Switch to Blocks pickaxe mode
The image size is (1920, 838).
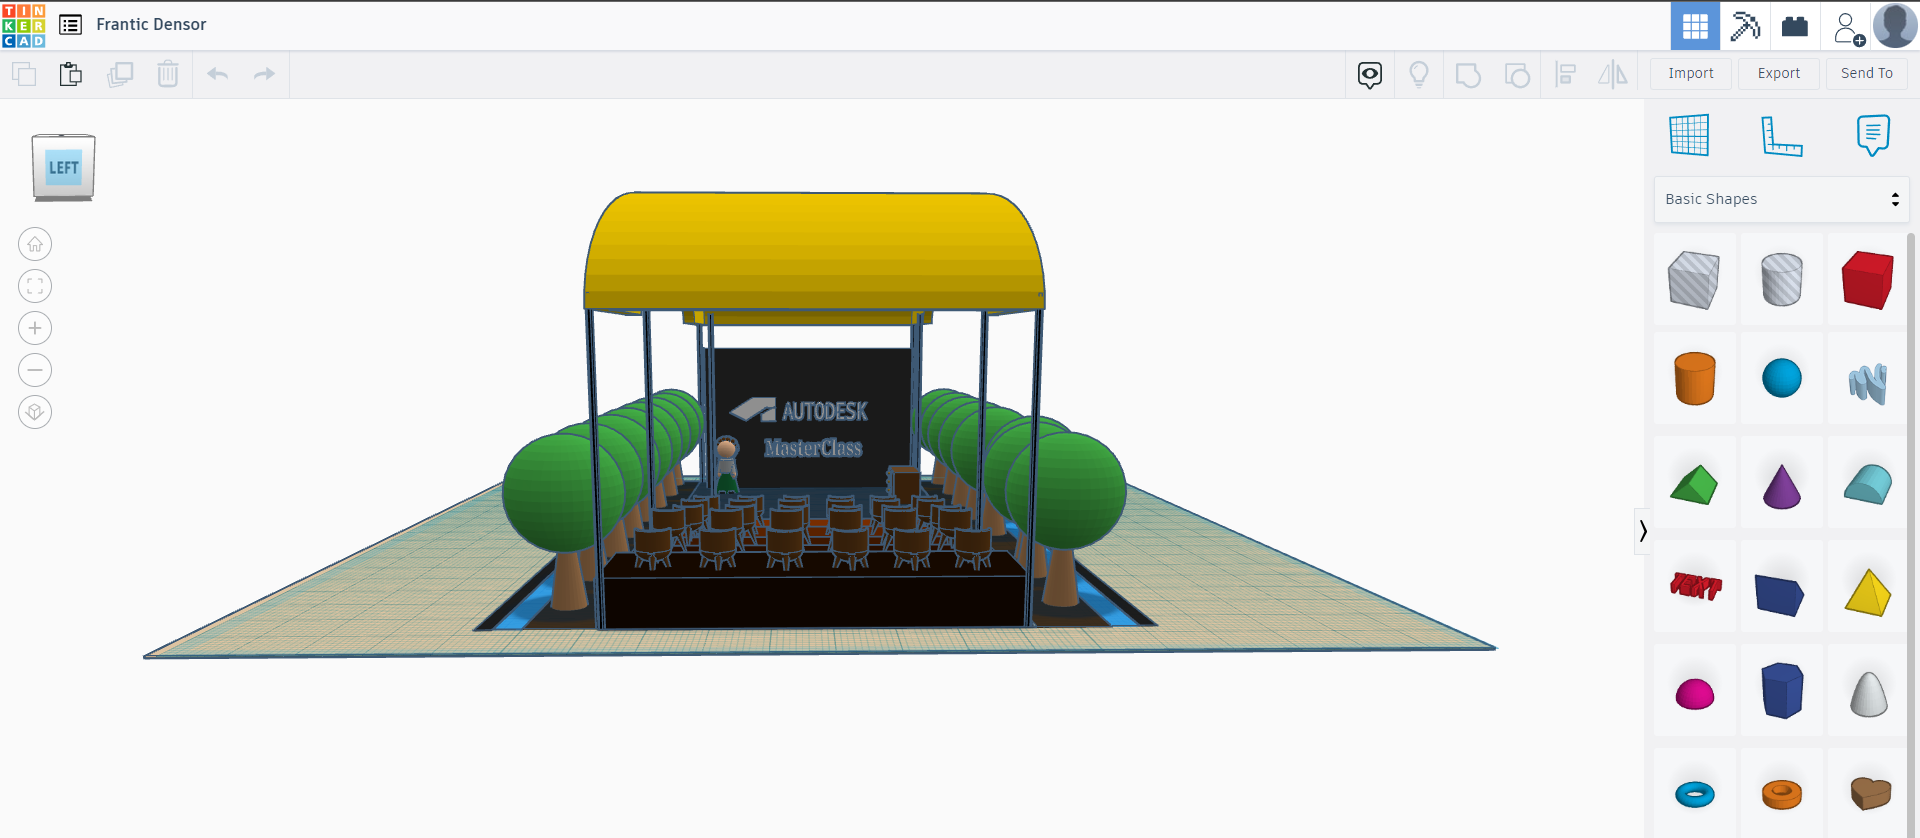pos(1745,26)
